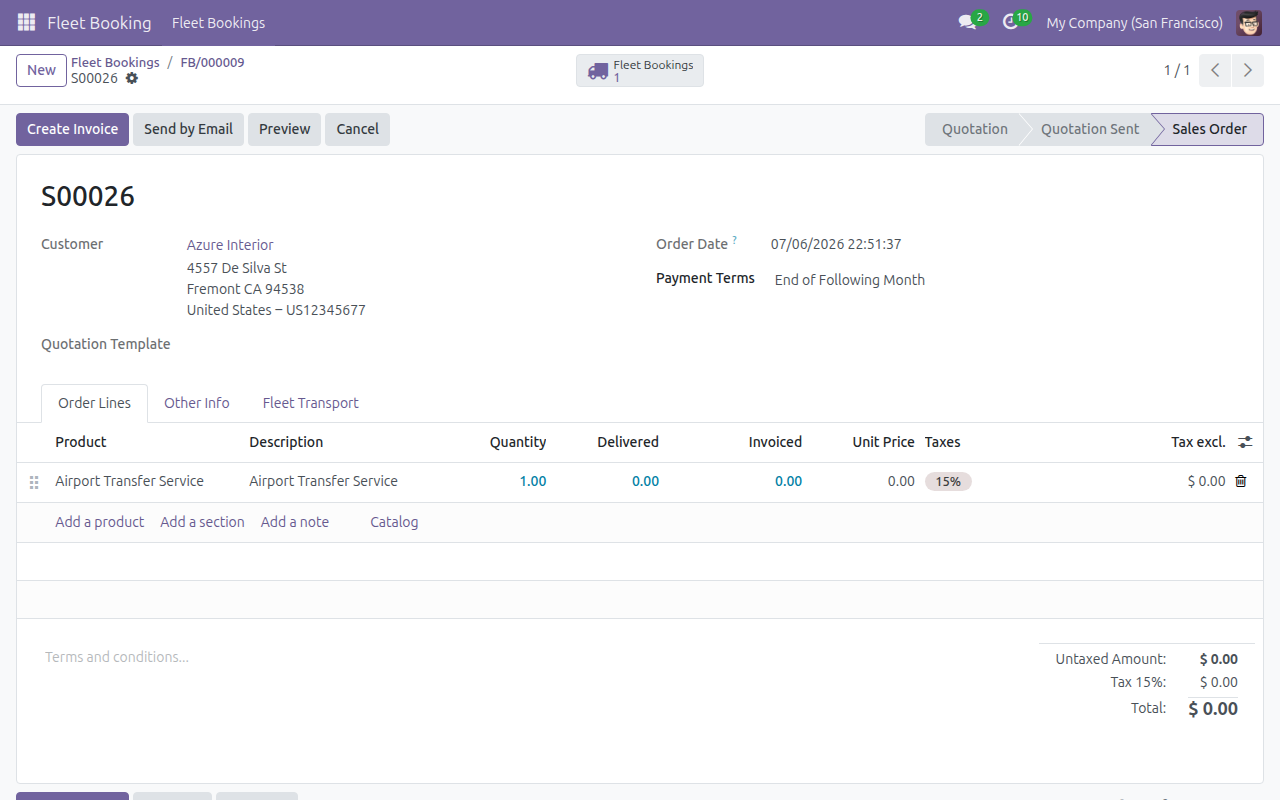
Task: Open the product Catalog
Action: click(394, 522)
